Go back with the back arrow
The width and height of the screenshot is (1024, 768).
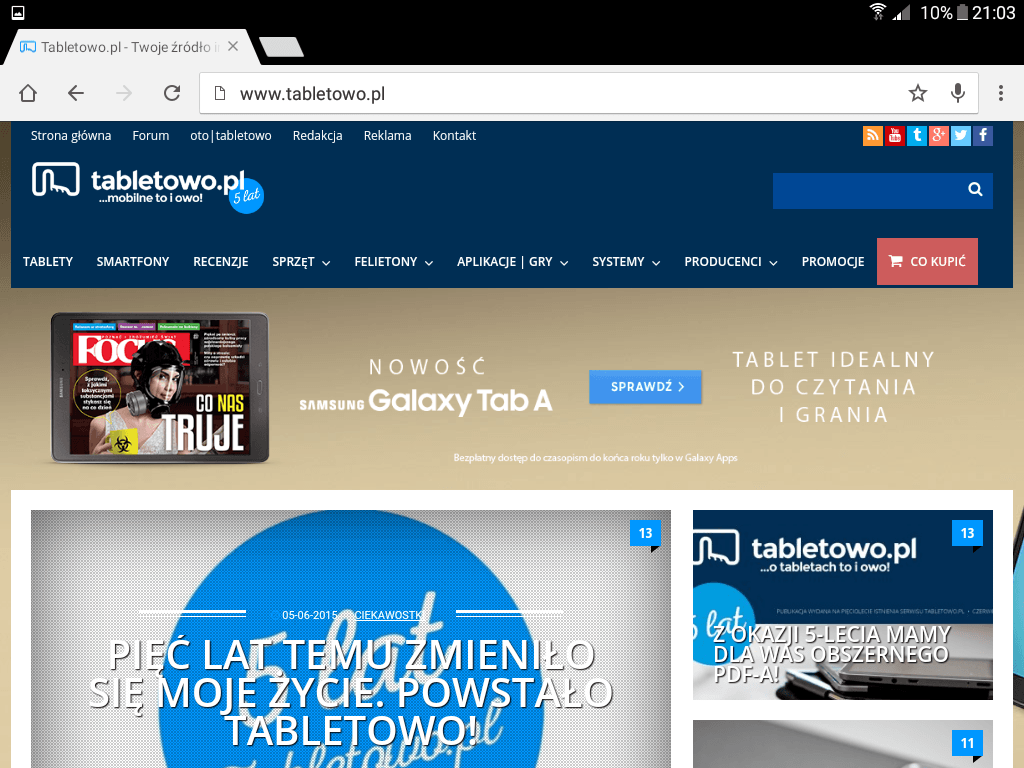coord(76,93)
